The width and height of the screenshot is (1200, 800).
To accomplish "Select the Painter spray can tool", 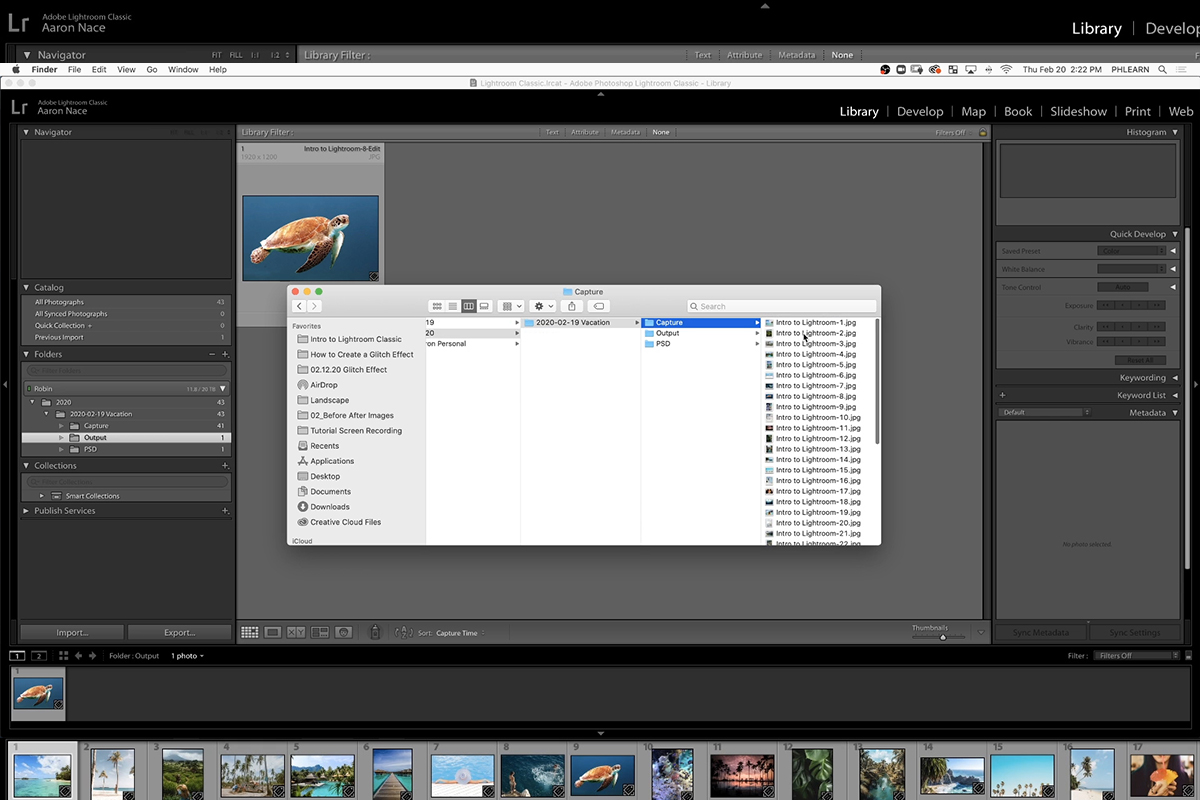I will pyautogui.click(x=375, y=632).
